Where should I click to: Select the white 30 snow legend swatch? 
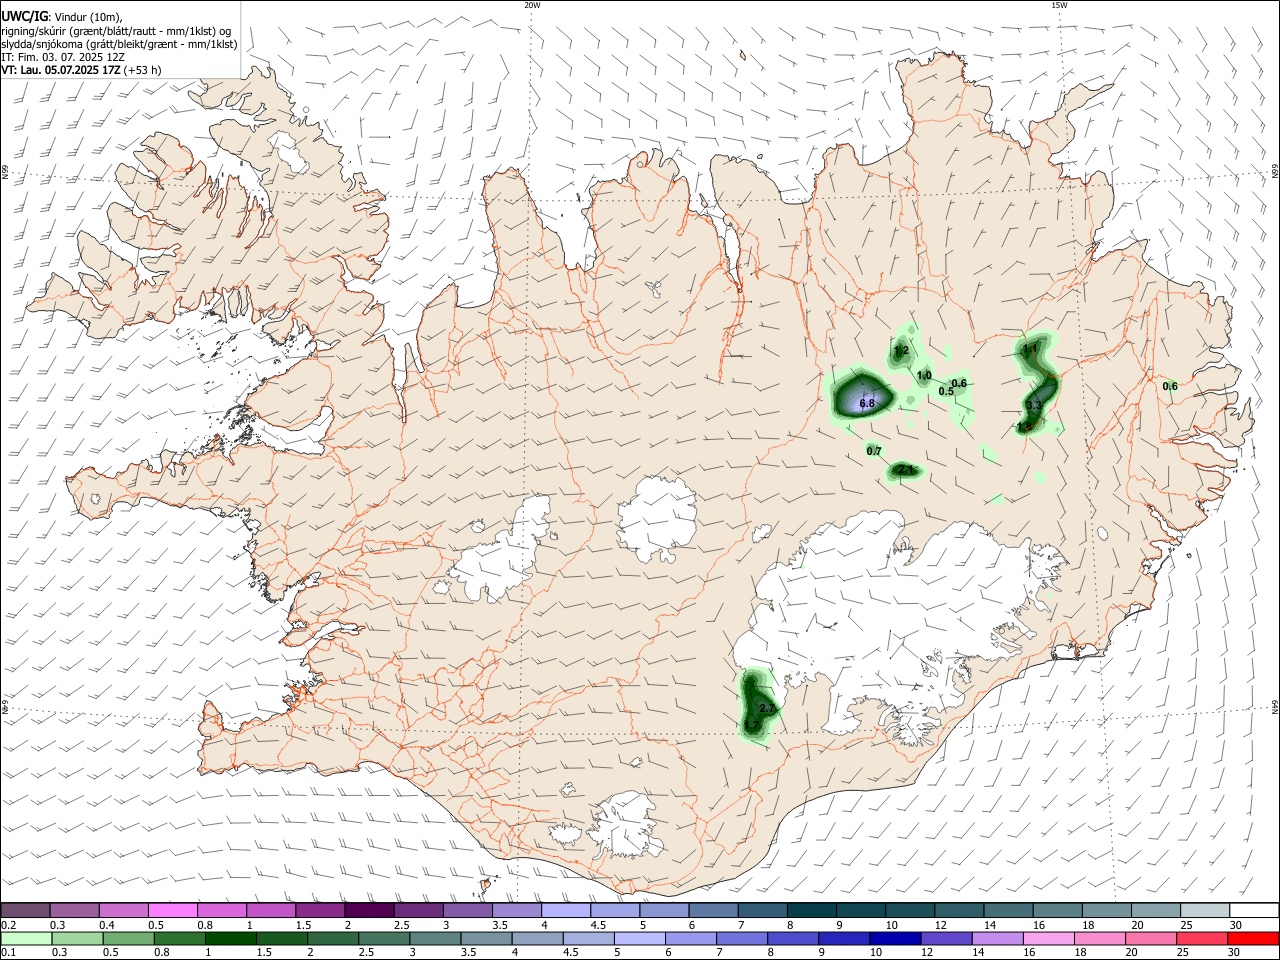(x=1253, y=910)
